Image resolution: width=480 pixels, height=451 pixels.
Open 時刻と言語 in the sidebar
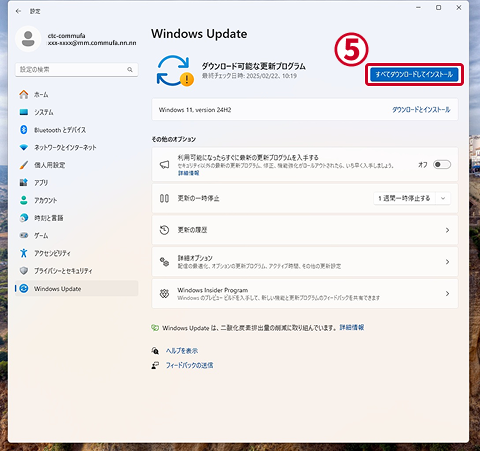pos(76,218)
